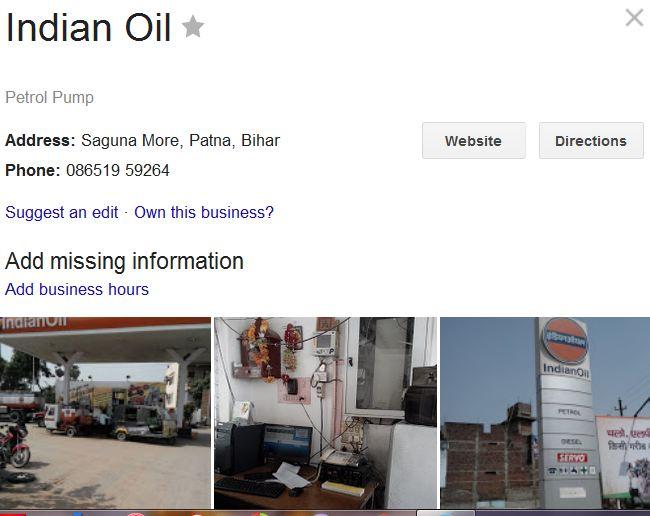Close the Indian Oil info panel
650x516 pixels.
pos(634,18)
